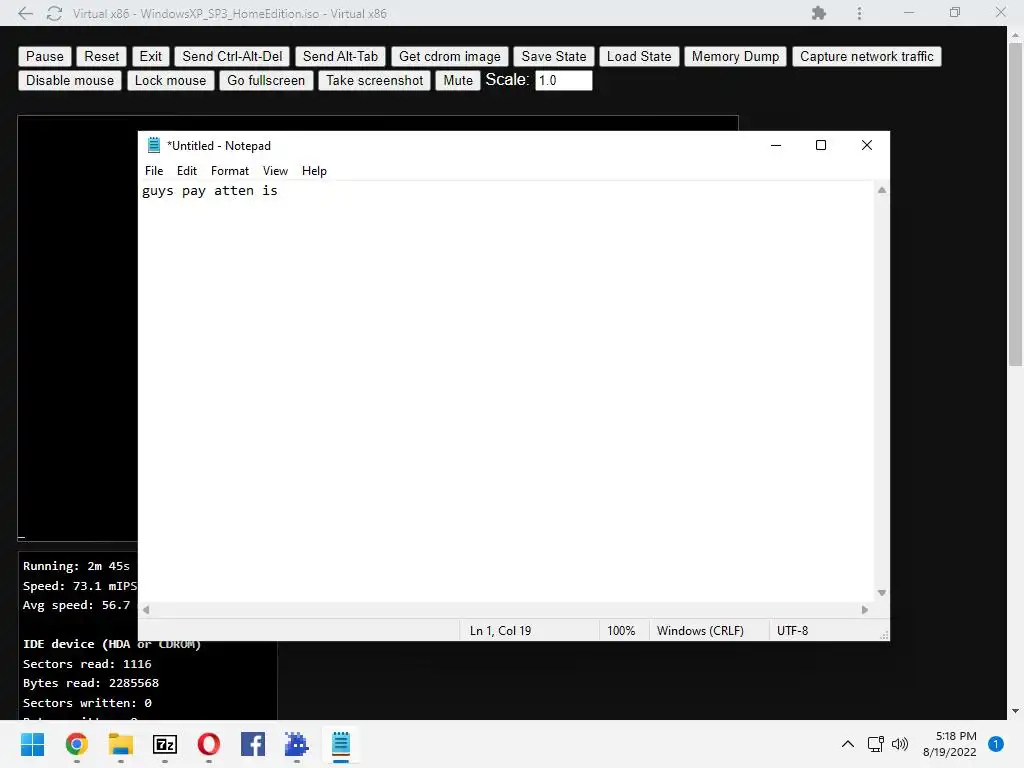Click 'Running: 2m 45s' stat line
1024x768 pixels.
[x=76, y=566]
